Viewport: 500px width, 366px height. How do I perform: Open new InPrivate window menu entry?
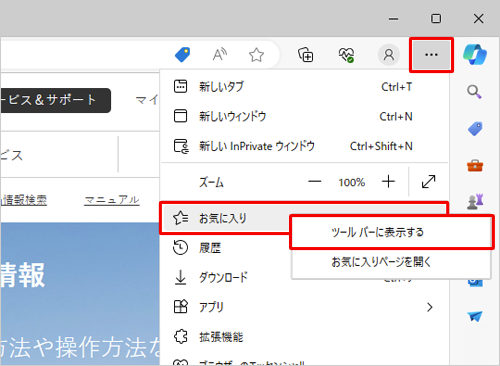tap(304, 146)
